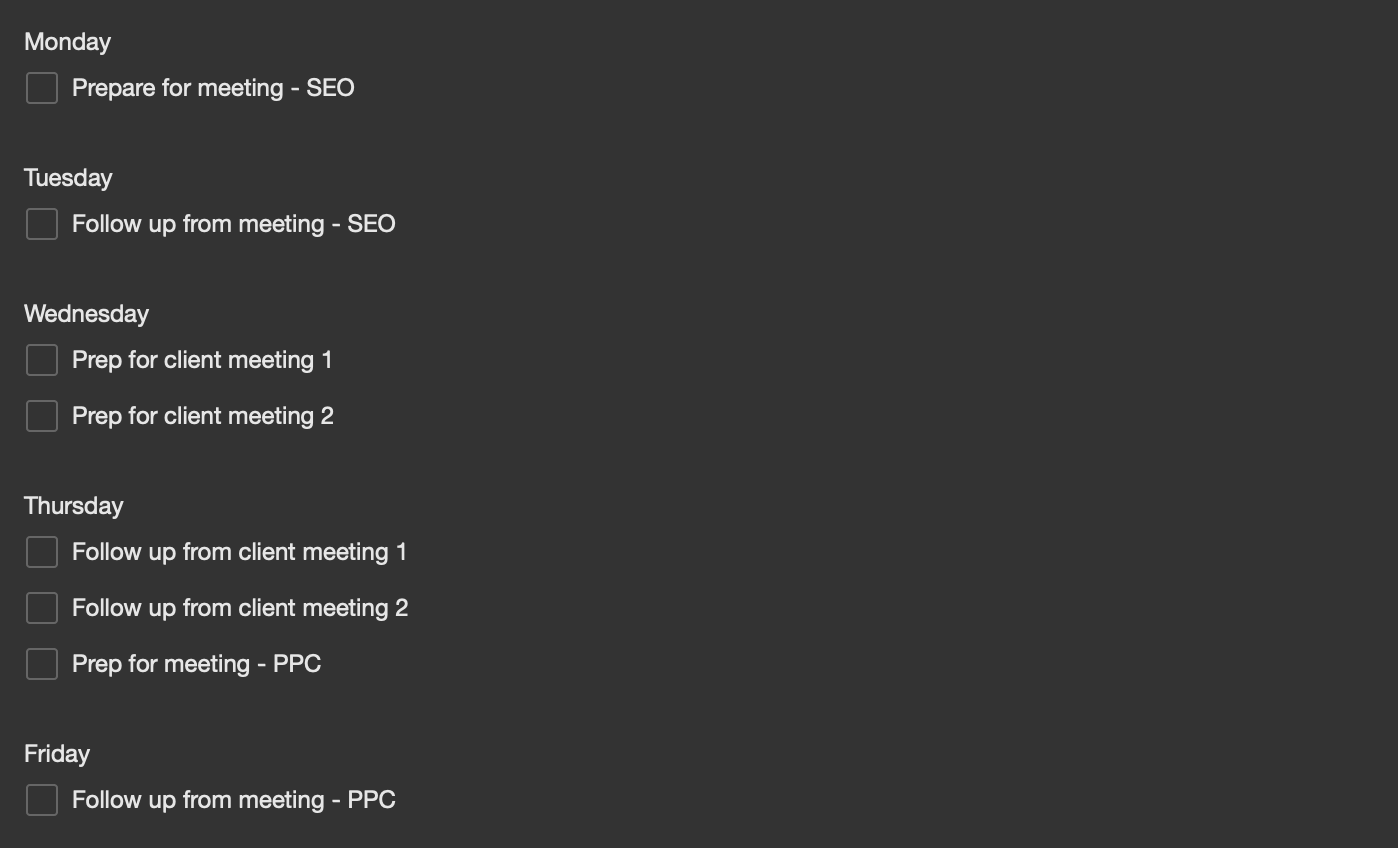Viewport: 1398px width, 848px height.
Task: Mark 'Prep for client meeting 1' checkbox done
Action: click(42, 360)
